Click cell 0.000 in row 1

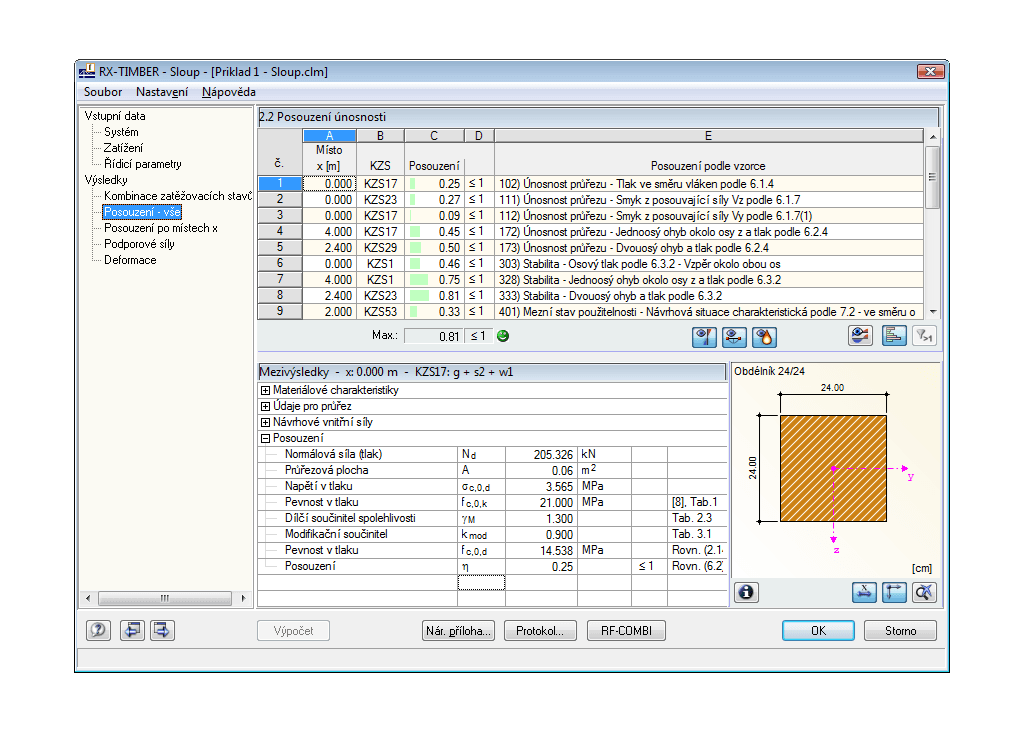pyautogui.click(x=329, y=184)
